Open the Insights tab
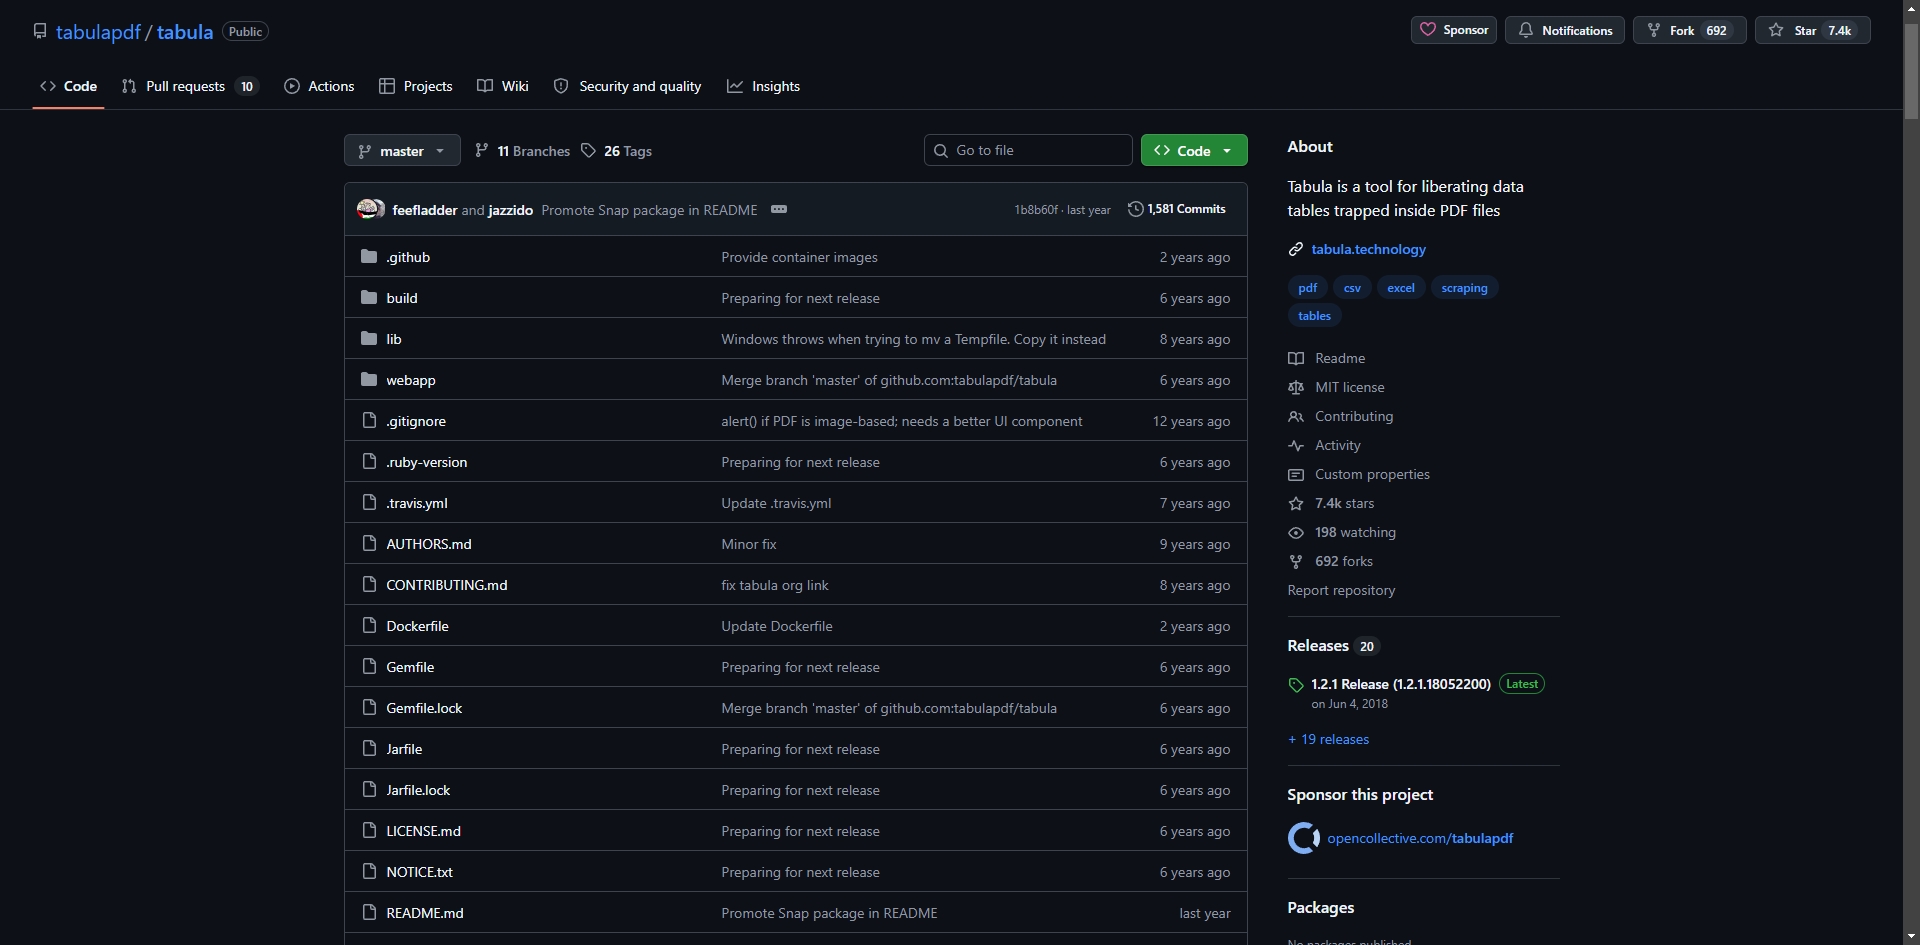This screenshot has height=945, width=1920. point(763,86)
